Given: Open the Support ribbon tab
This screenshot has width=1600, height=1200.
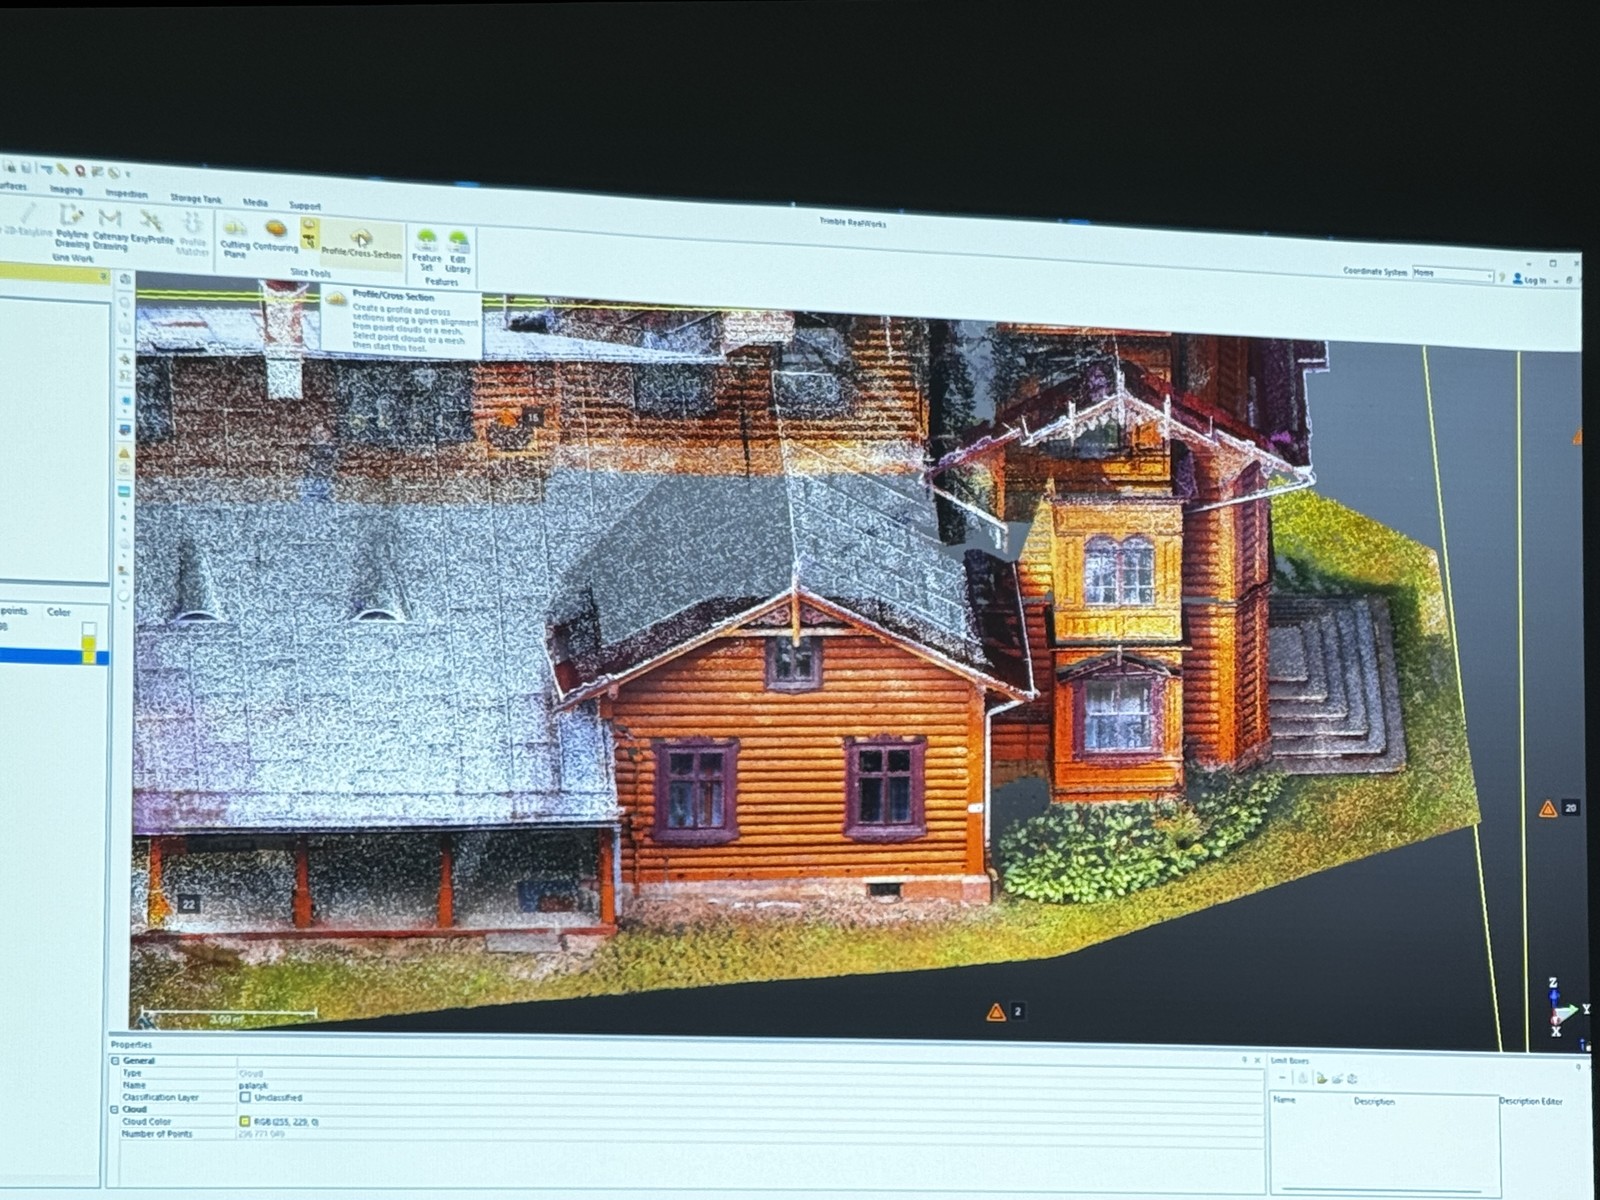Looking at the screenshot, I should pyautogui.click(x=305, y=206).
